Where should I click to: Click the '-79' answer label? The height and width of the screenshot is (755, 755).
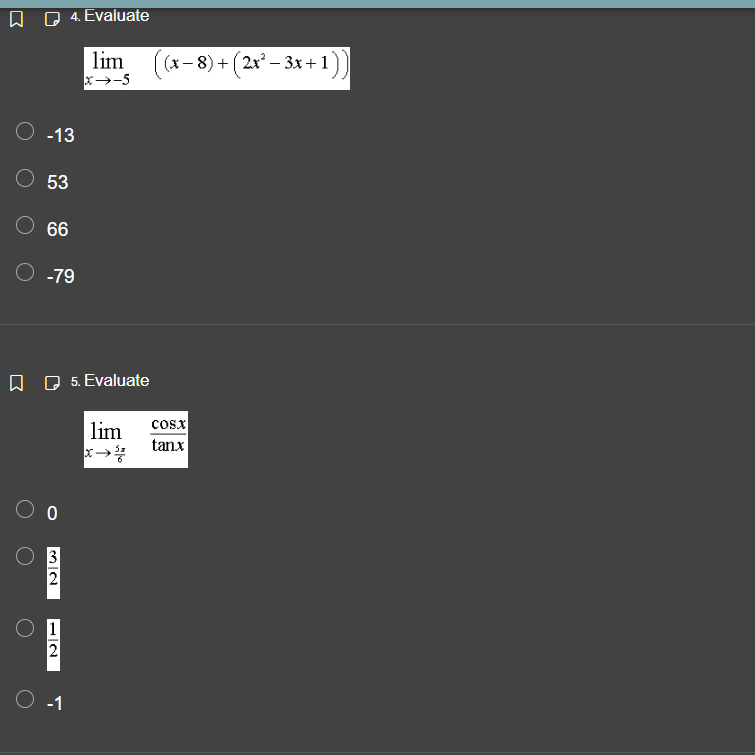61,276
